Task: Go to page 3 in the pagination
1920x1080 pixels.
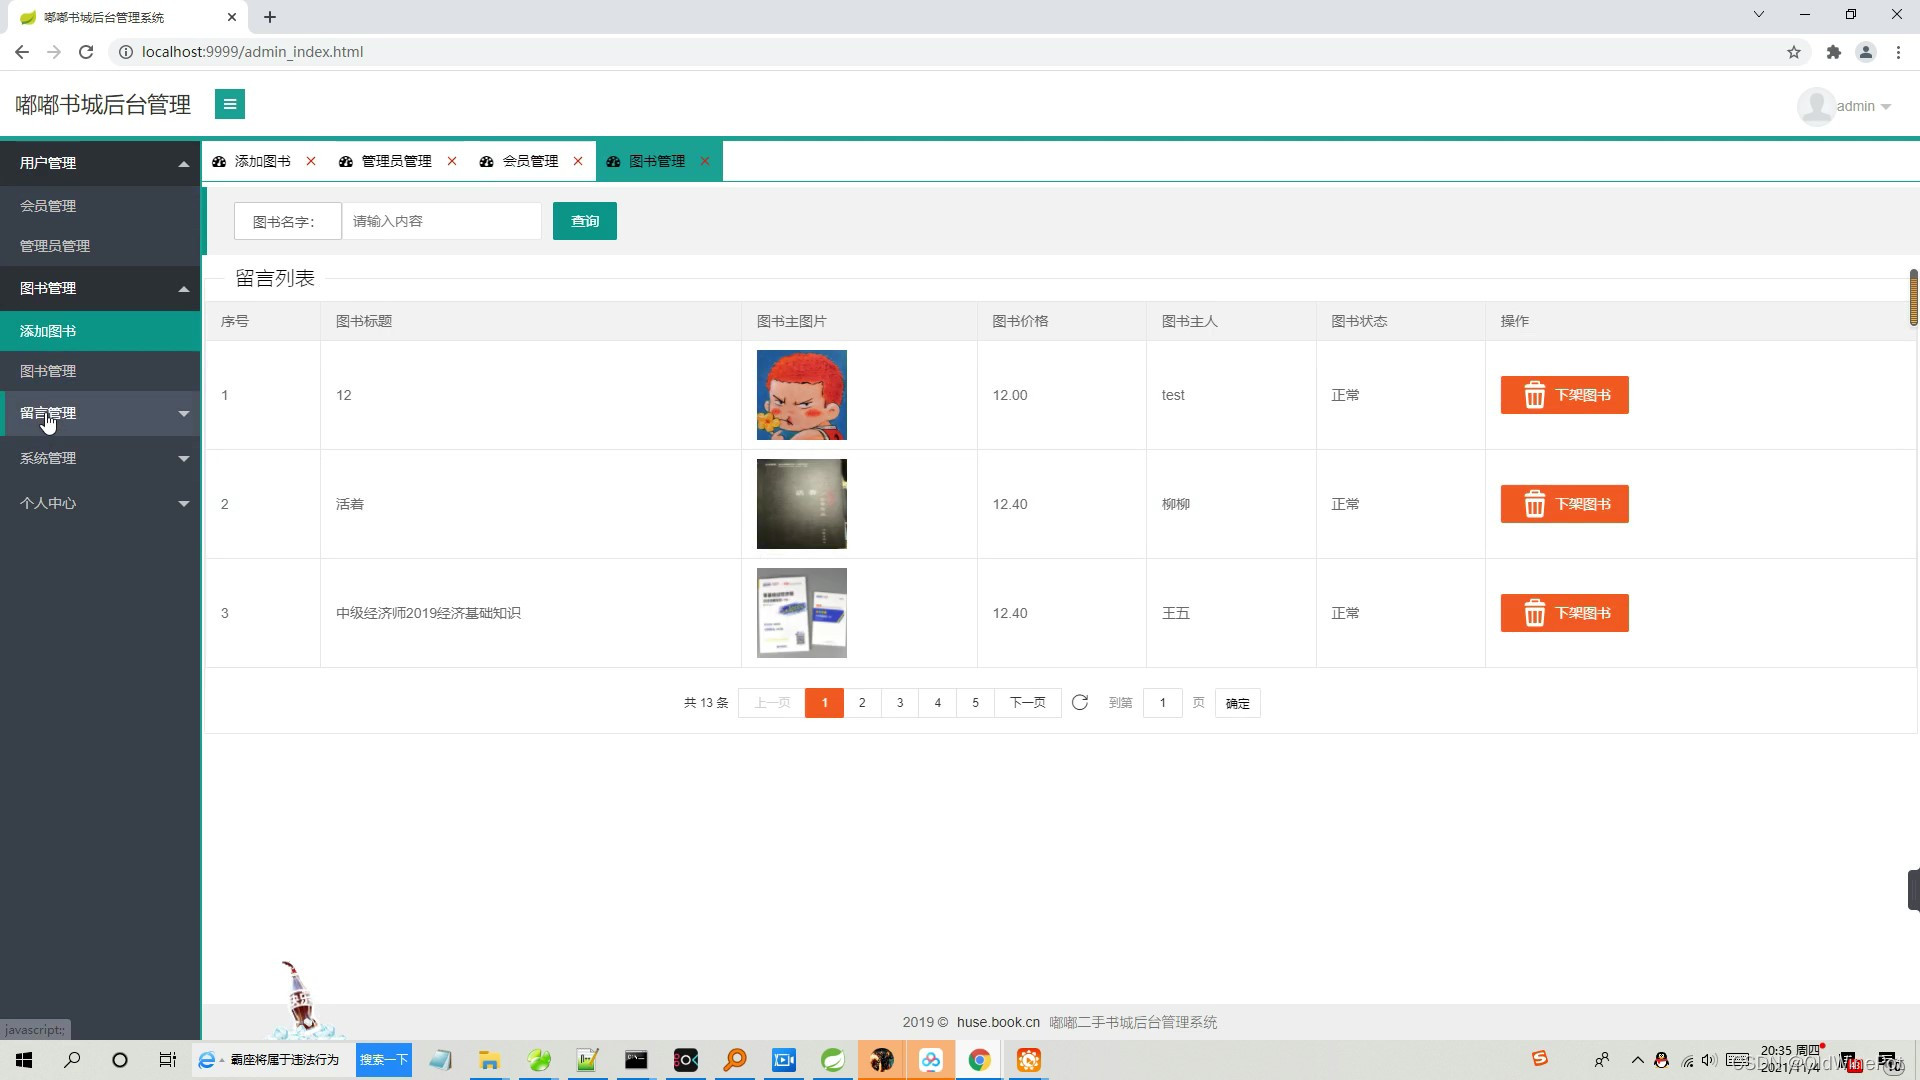Action: 900,703
